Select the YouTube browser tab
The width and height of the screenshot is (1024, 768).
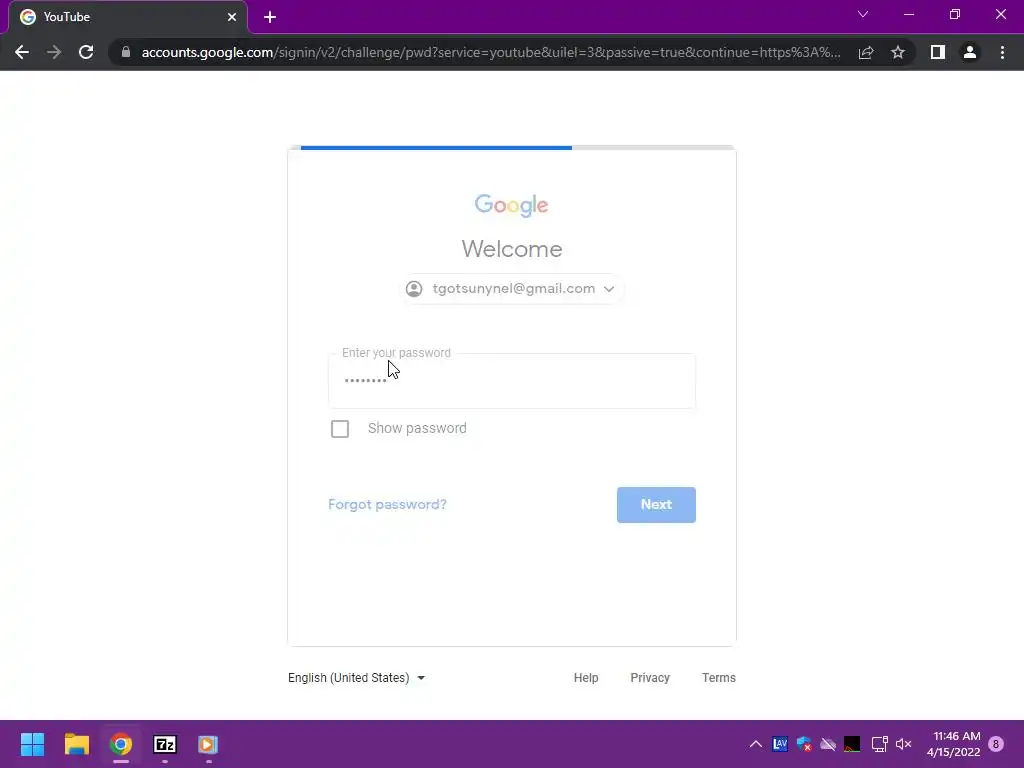pyautogui.click(x=128, y=17)
